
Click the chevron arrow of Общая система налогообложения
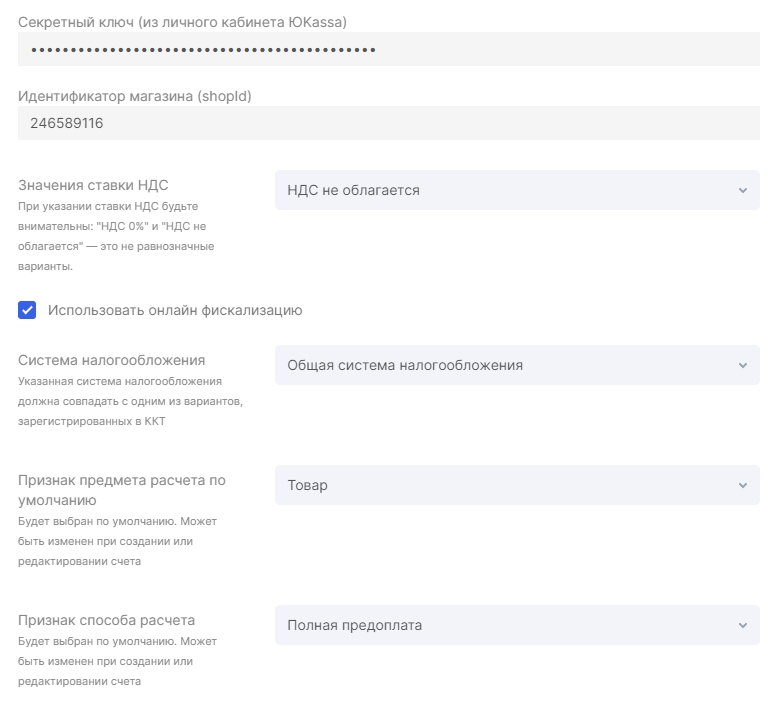(x=742, y=366)
